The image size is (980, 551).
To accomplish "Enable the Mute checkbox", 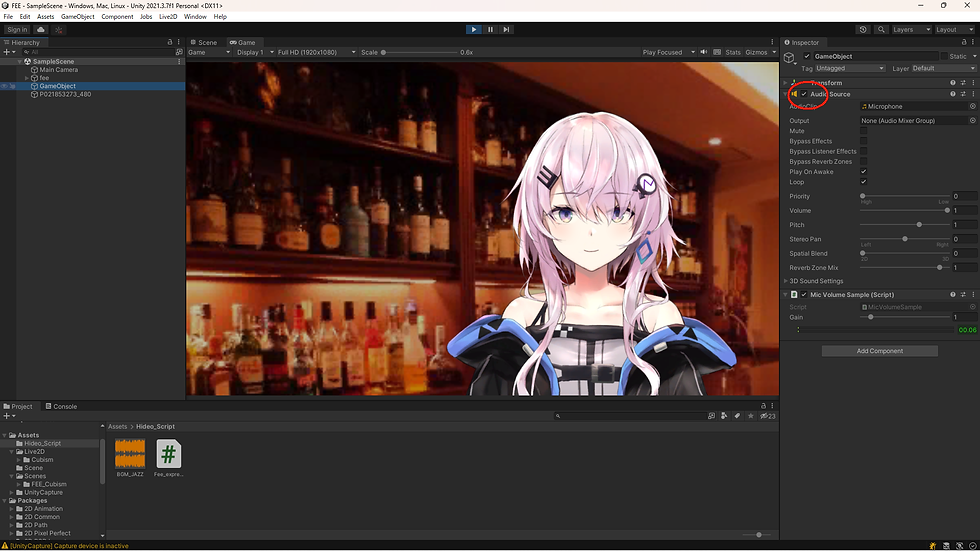I will pos(863,131).
